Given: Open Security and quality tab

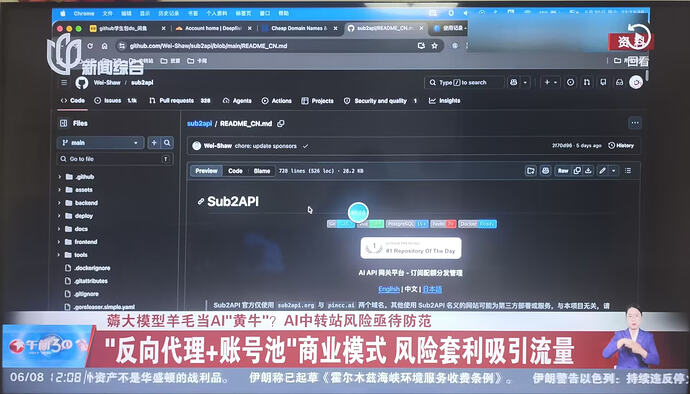Looking at the screenshot, I should click(380, 101).
